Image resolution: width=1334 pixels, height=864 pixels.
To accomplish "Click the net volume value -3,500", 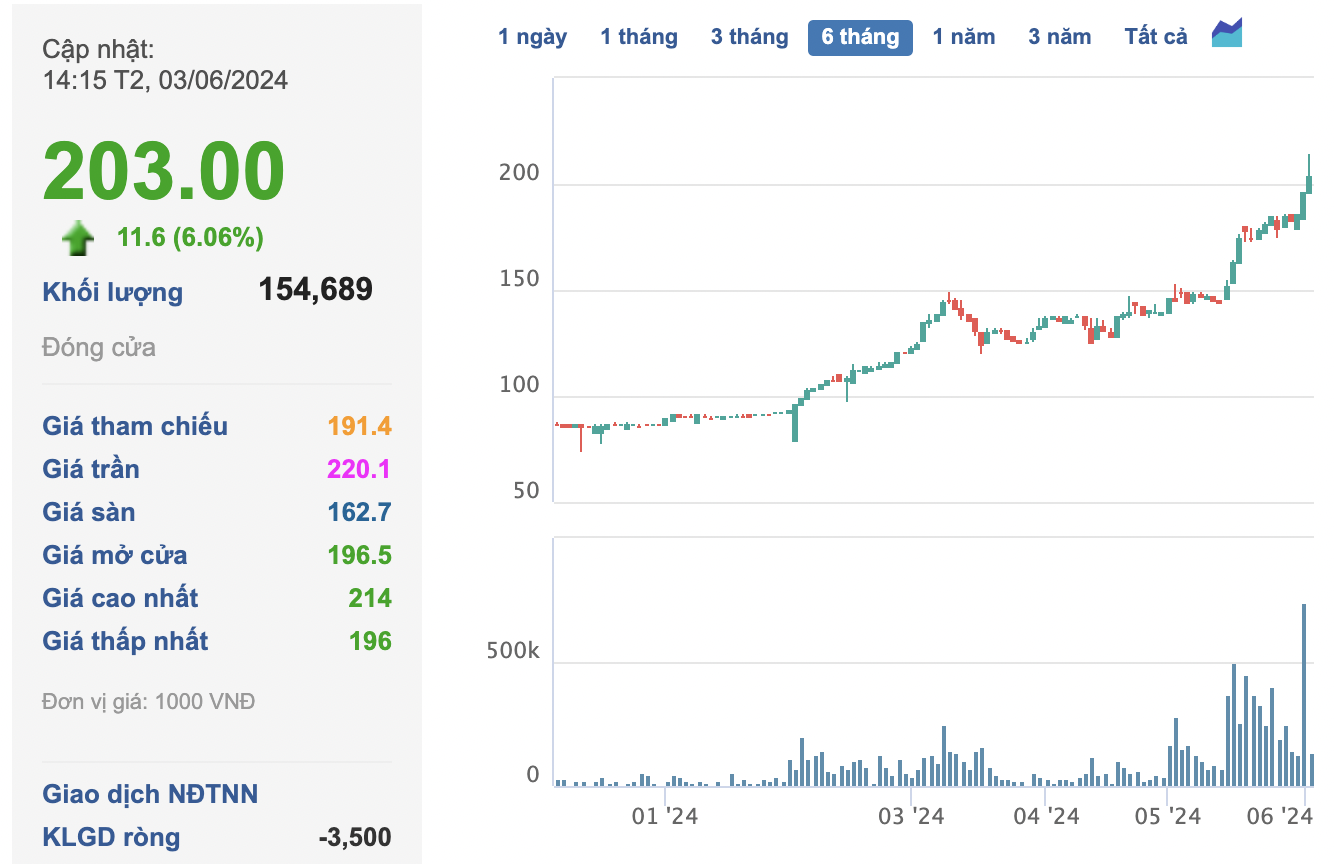I will pos(355,837).
